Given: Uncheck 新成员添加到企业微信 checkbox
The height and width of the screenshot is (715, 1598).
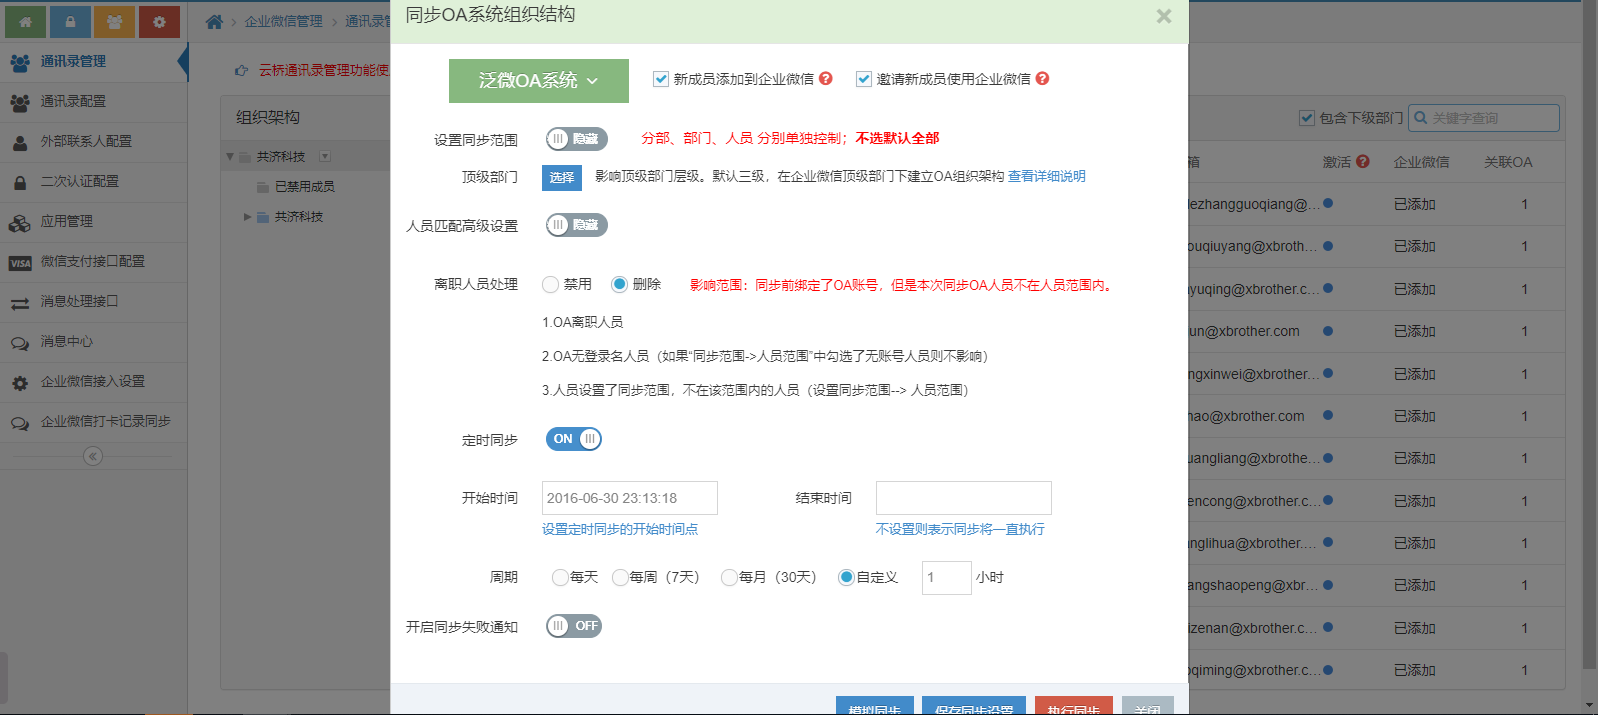Looking at the screenshot, I should click(x=661, y=79).
